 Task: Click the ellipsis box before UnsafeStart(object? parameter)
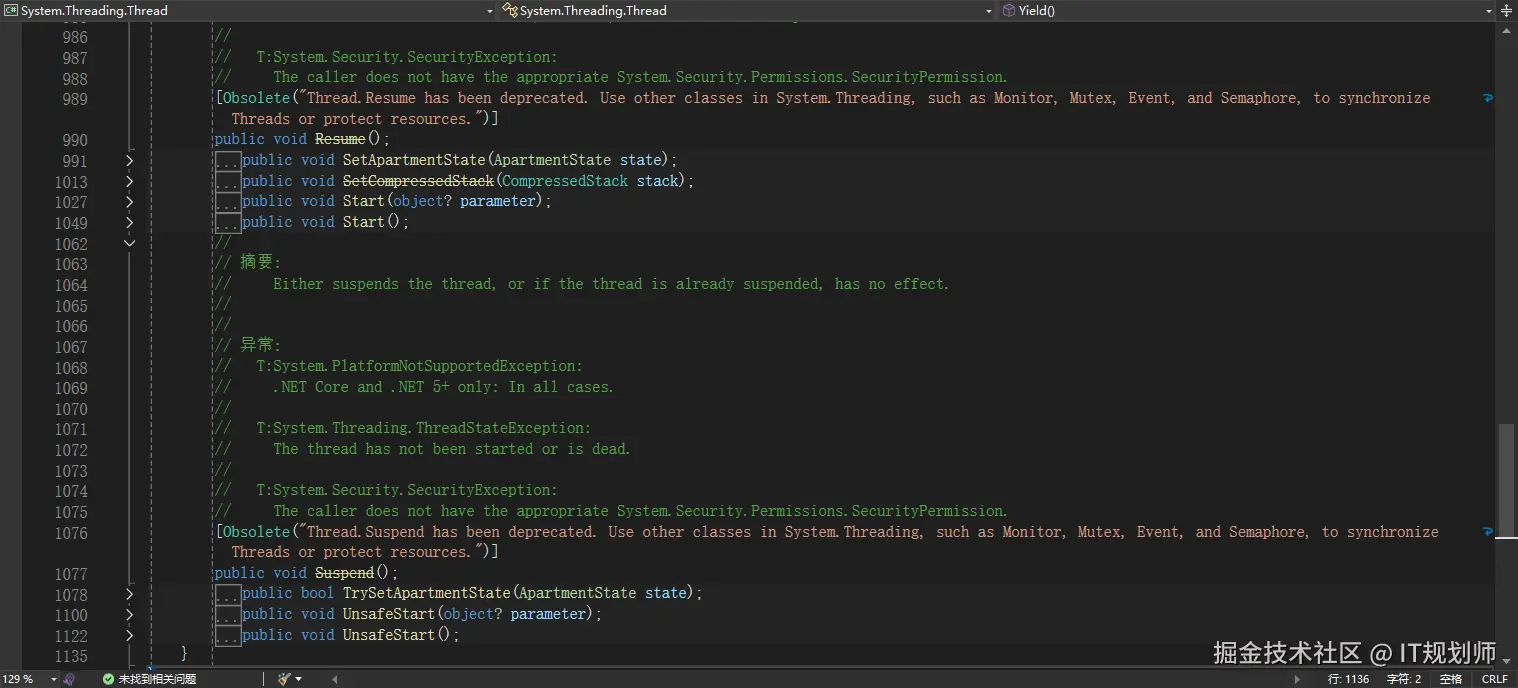[228, 614]
